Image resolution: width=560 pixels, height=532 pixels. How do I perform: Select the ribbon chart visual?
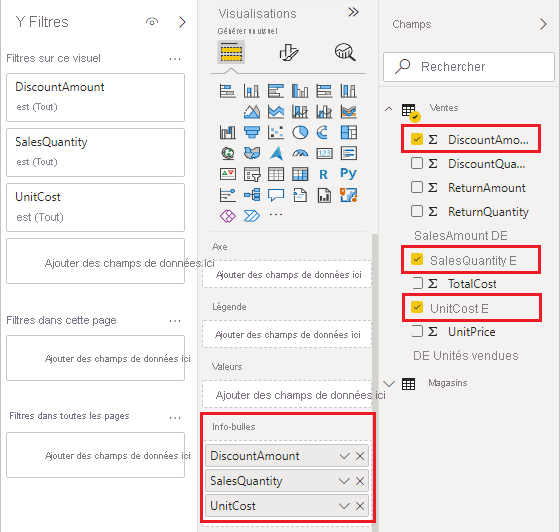click(x=349, y=112)
